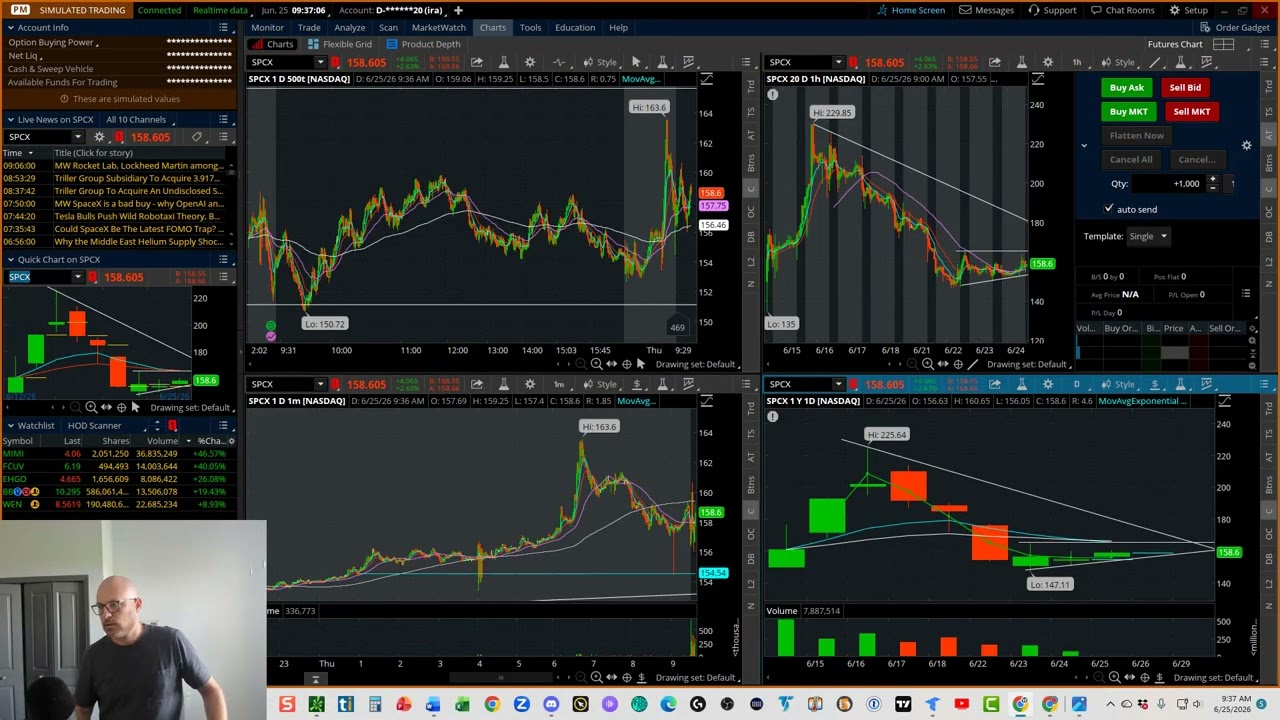
Task: Open Live News gear settings icon
Action: [99, 137]
